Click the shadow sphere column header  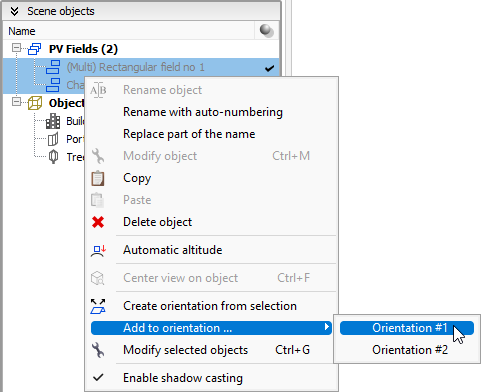click(267, 31)
